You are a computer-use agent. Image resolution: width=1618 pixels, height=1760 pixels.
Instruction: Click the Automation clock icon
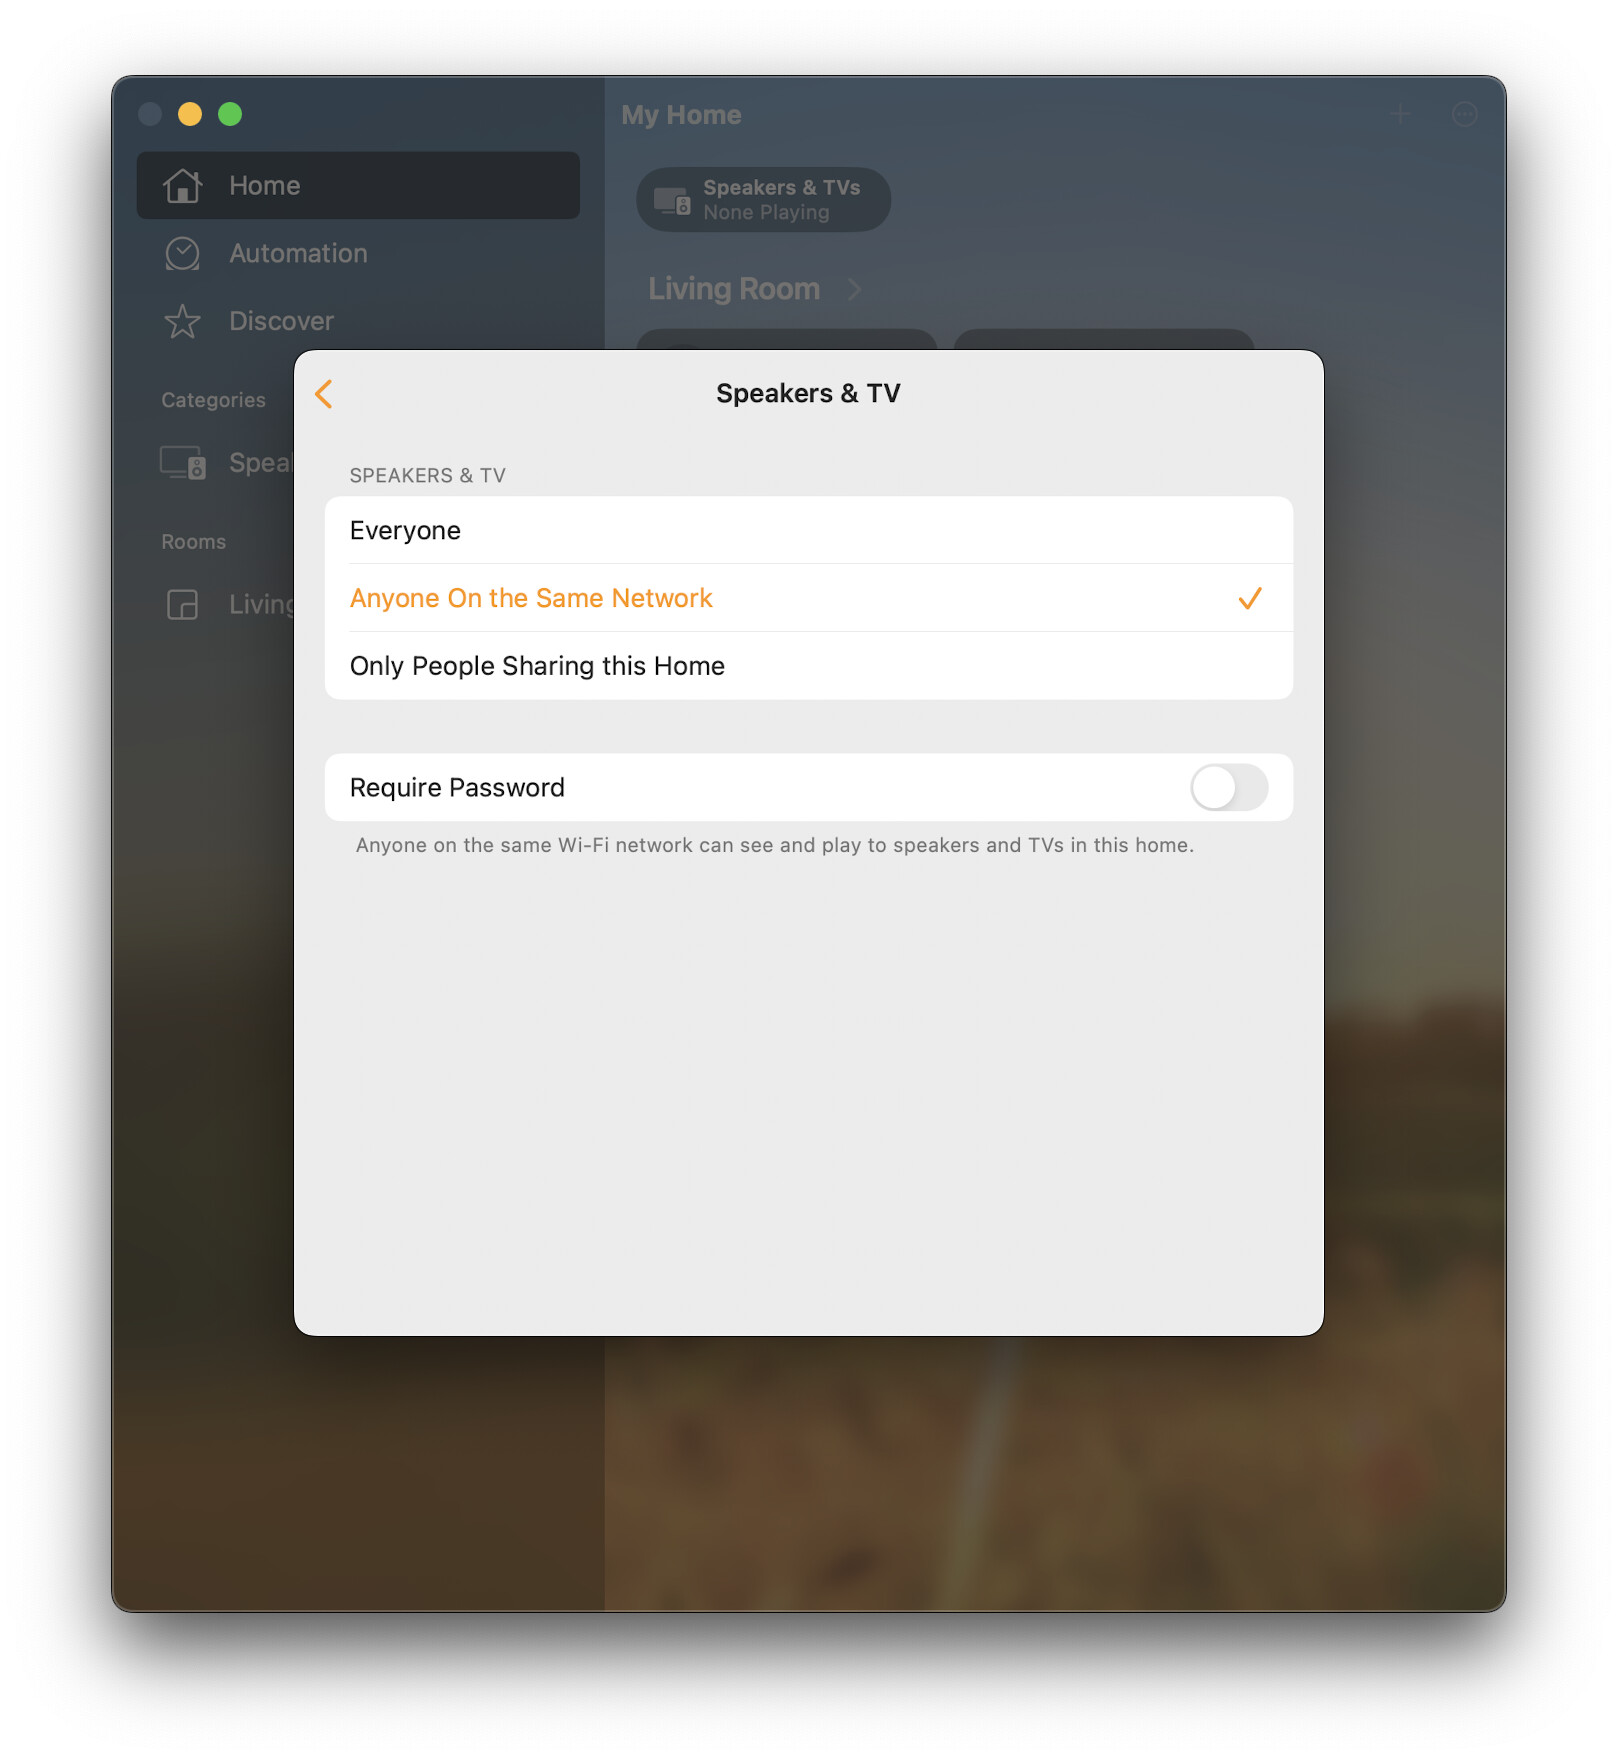pyautogui.click(x=183, y=254)
